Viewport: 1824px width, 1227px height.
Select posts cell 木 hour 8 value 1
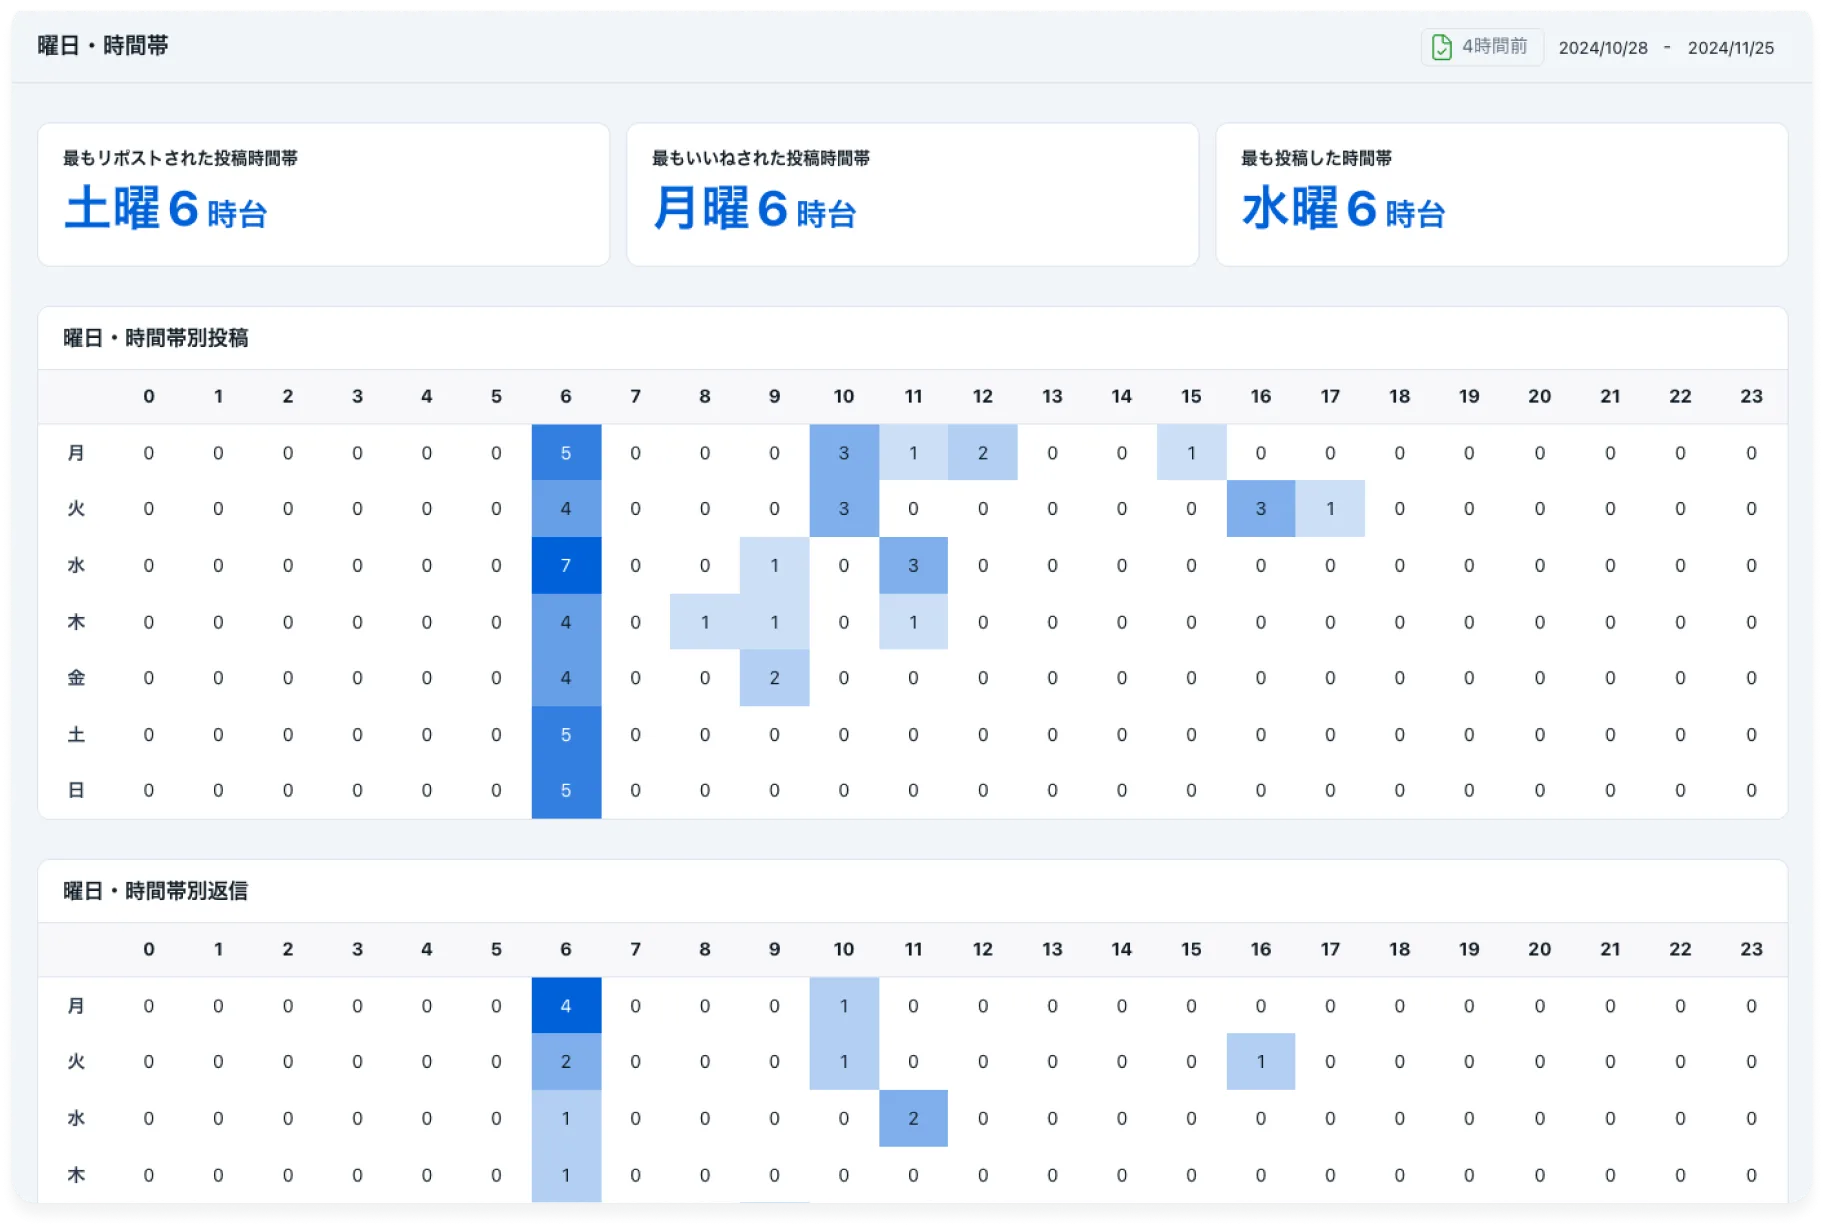(x=705, y=622)
